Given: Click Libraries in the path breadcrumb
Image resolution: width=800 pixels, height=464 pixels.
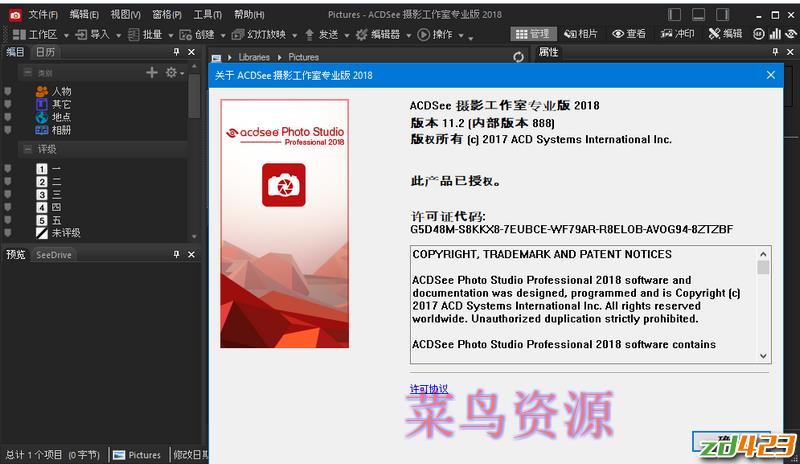Looking at the screenshot, I should coord(254,57).
